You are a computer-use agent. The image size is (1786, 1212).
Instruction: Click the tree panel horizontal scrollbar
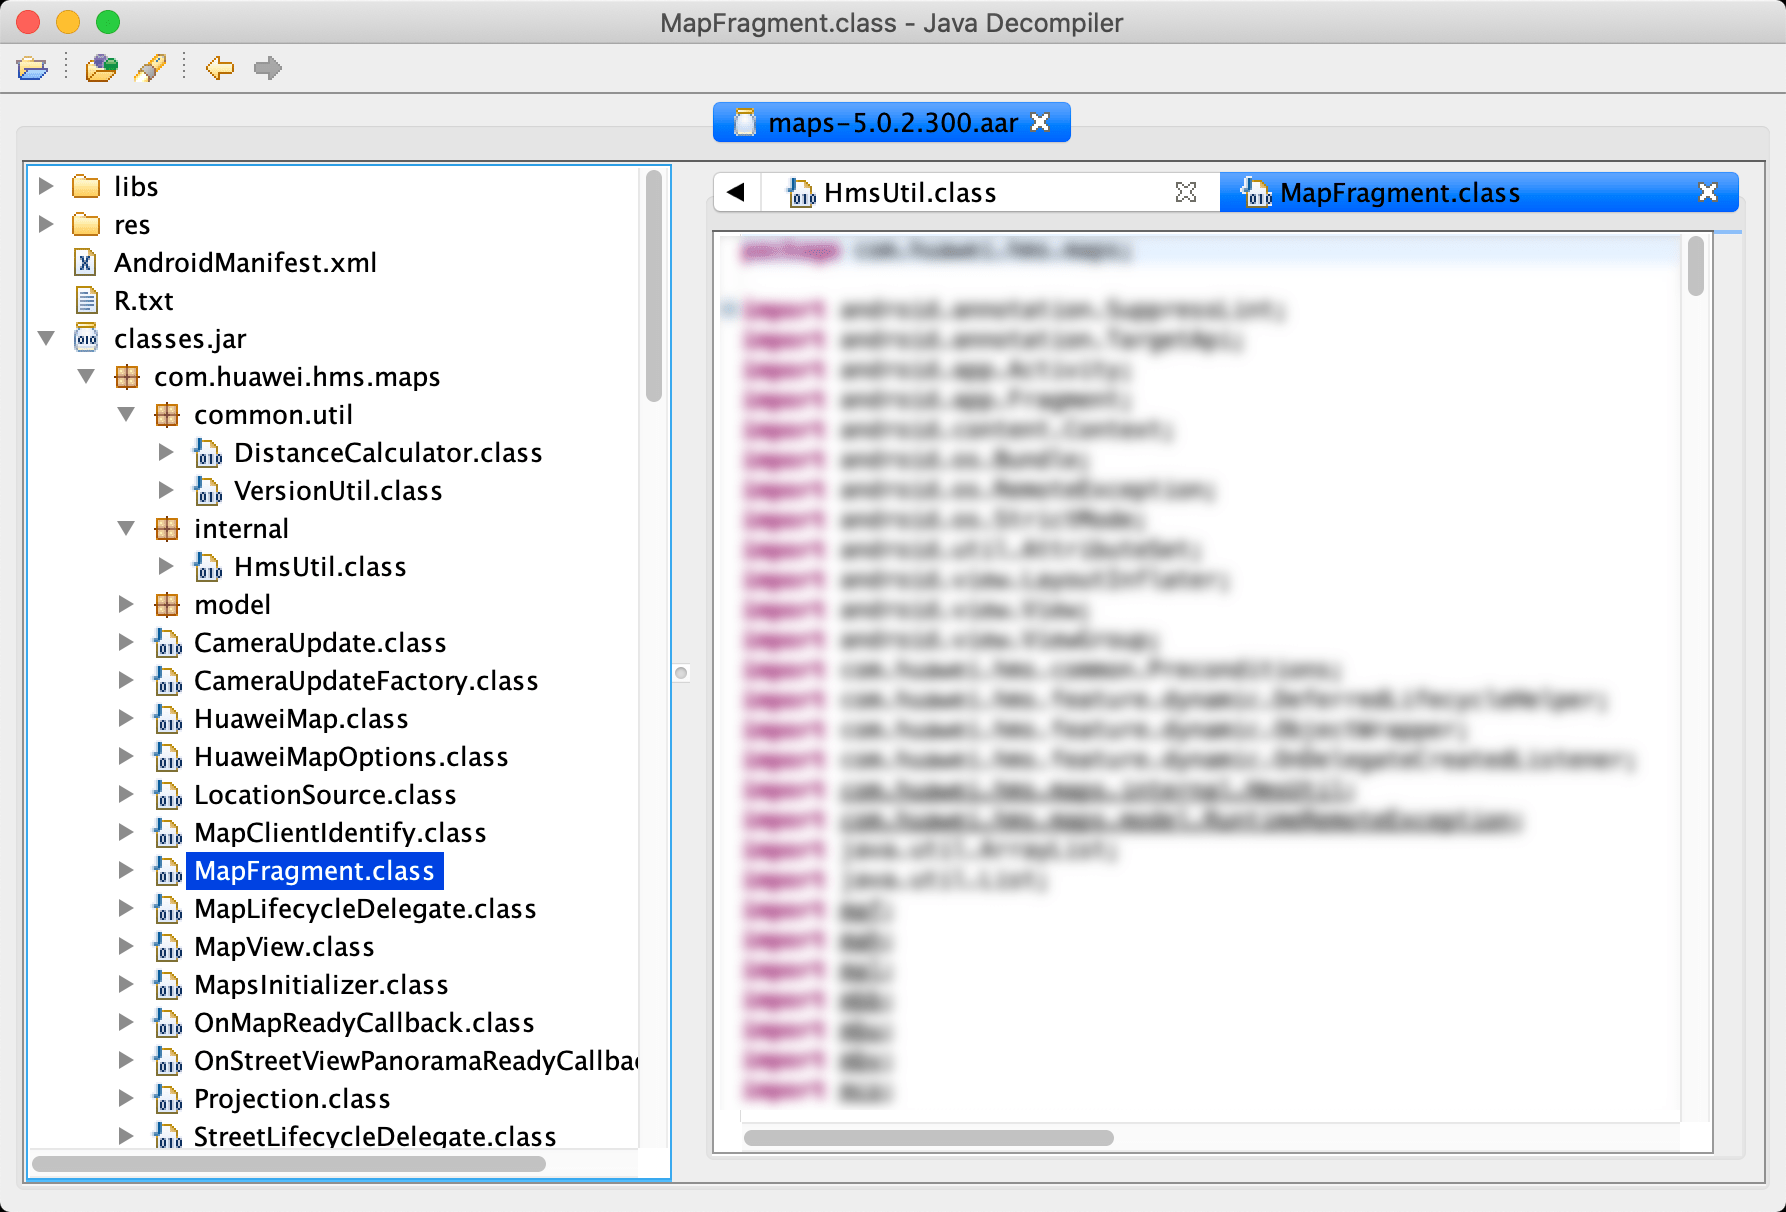[289, 1164]
